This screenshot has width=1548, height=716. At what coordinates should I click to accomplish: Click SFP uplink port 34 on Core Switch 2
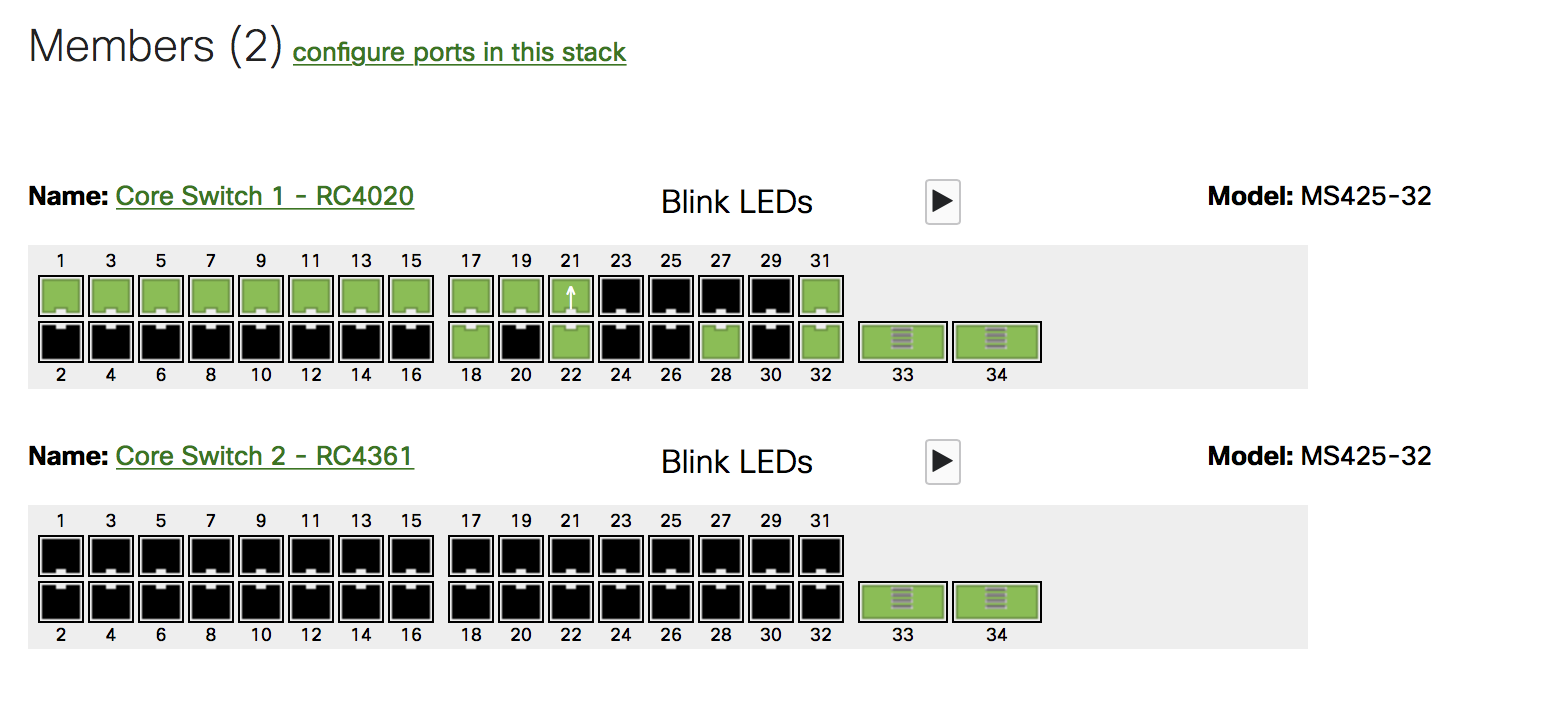click(x=997, y=601)
